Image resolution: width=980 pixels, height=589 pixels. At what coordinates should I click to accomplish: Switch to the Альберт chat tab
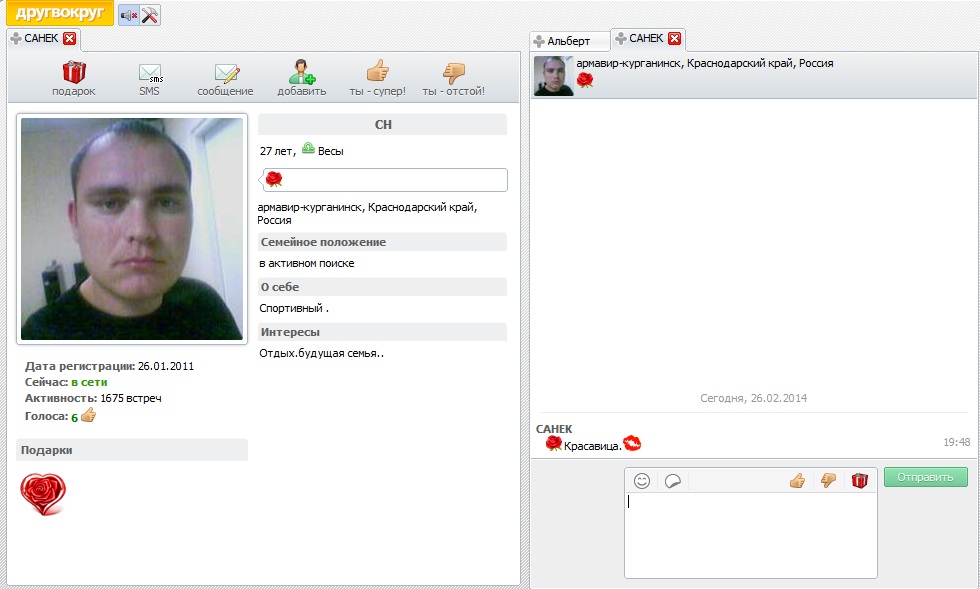point(569,41)
